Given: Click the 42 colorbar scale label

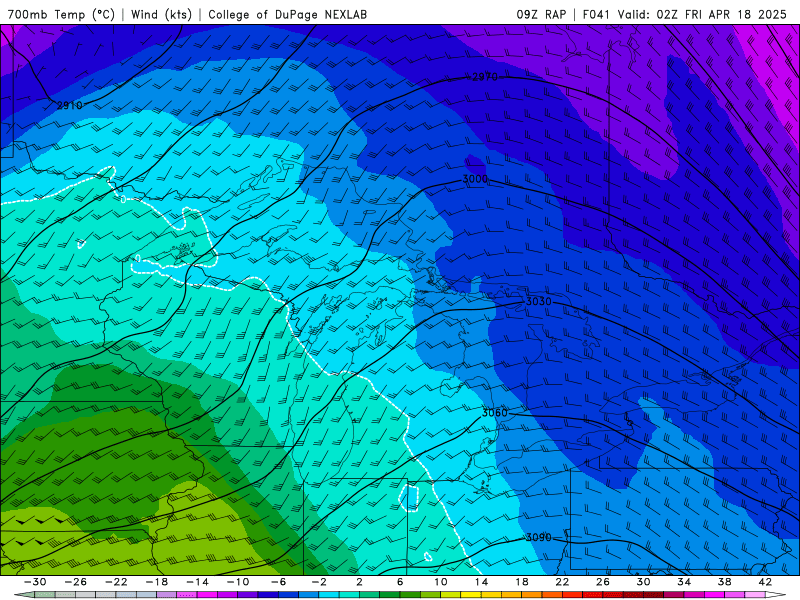Looking at the screenshot, I should (765, 582).
